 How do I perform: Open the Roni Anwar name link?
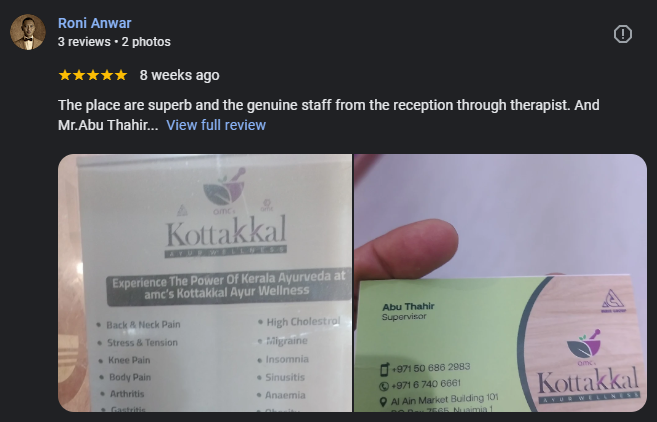(x=95, y=23)
